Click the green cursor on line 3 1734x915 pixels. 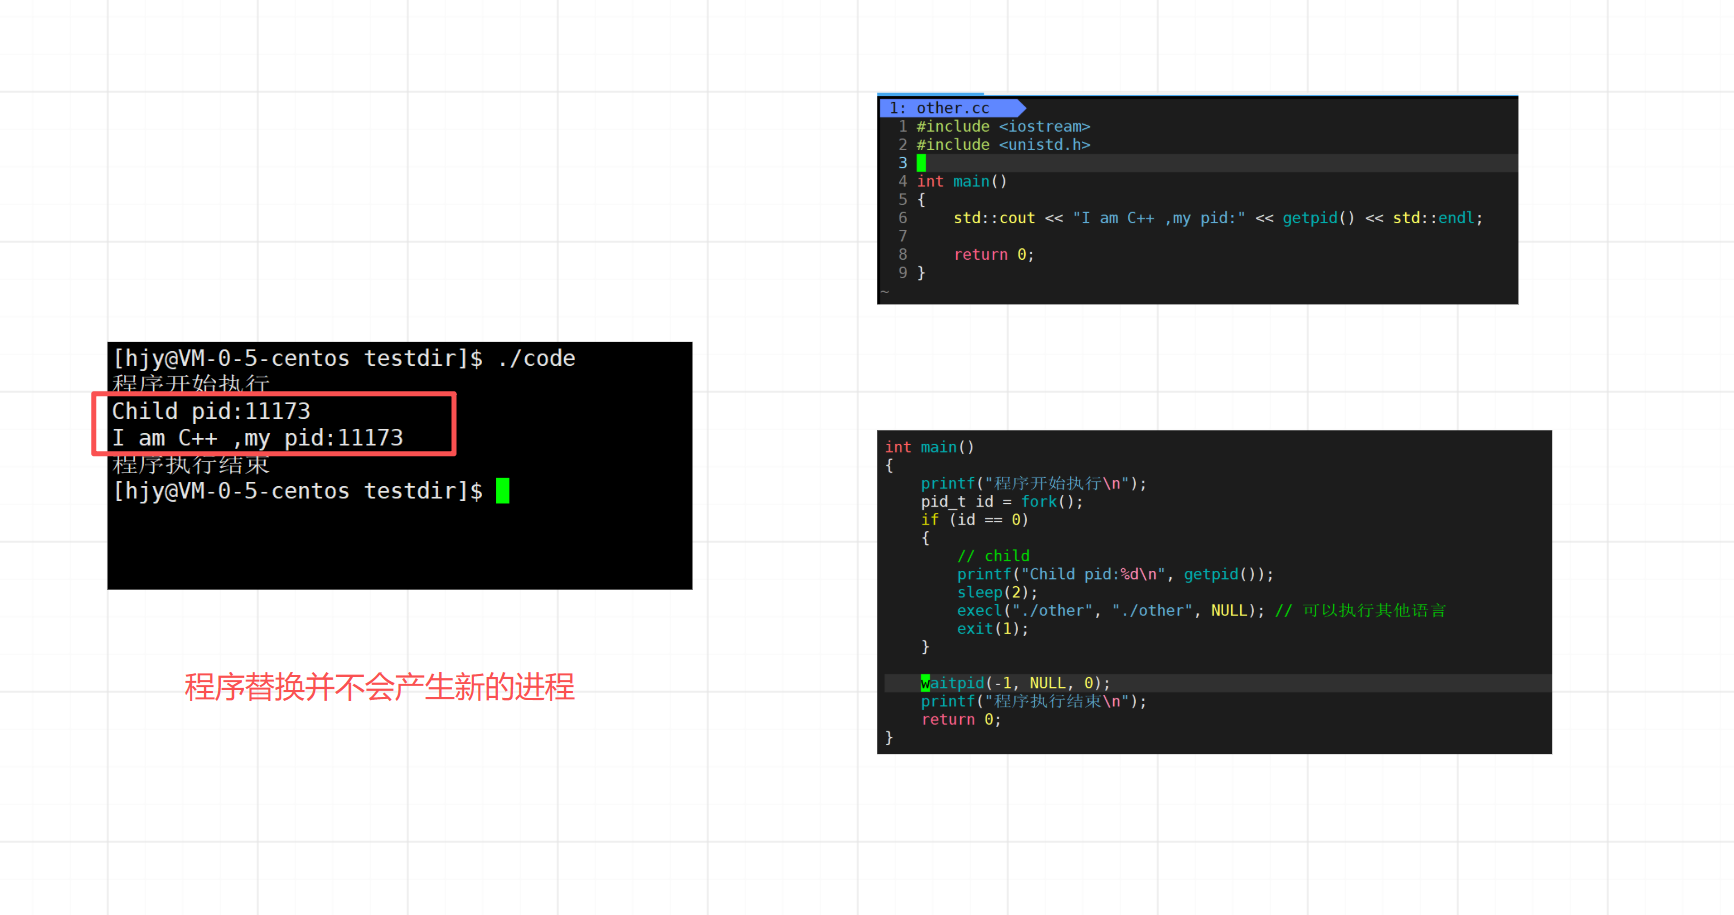(921, 163)
